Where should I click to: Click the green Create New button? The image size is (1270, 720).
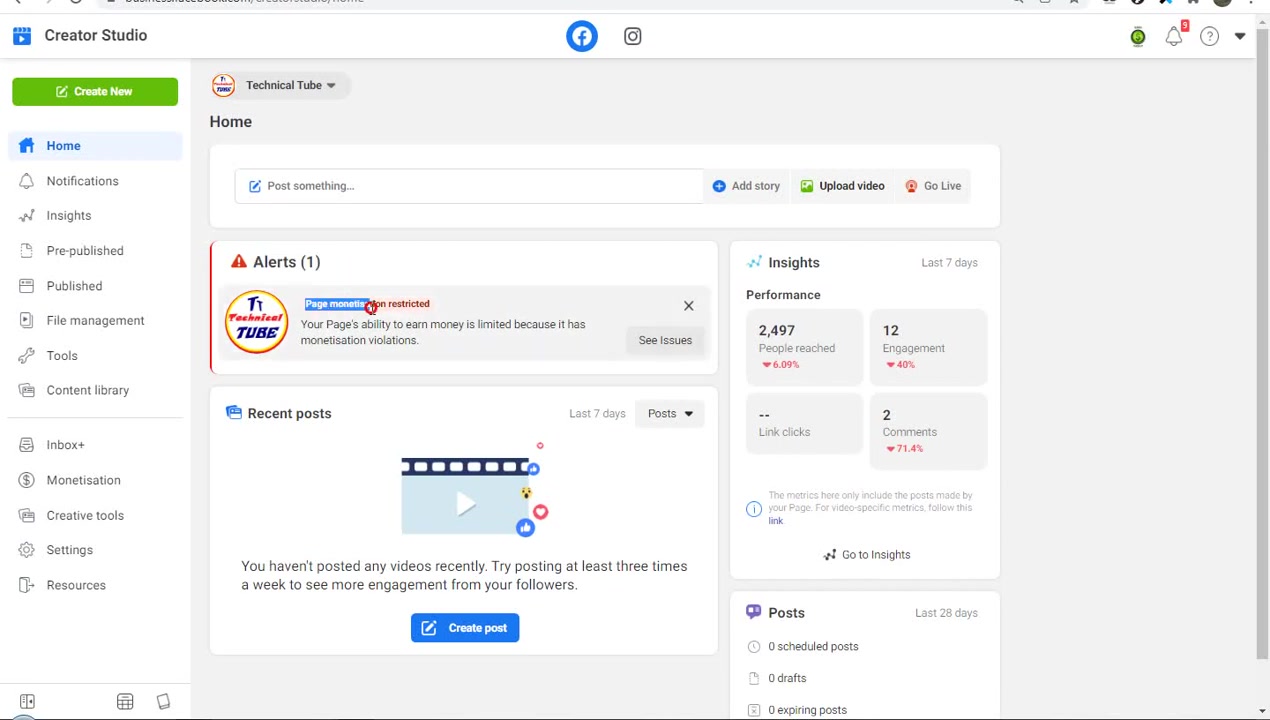coord(95,91)
